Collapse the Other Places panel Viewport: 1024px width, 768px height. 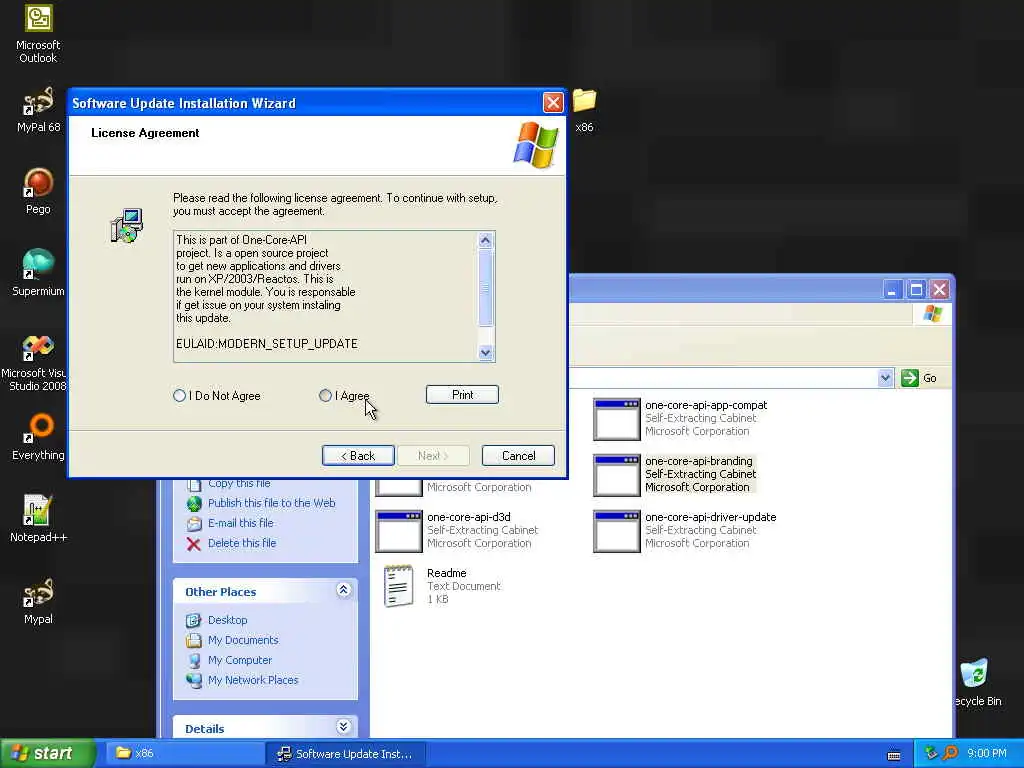(344, 590)
